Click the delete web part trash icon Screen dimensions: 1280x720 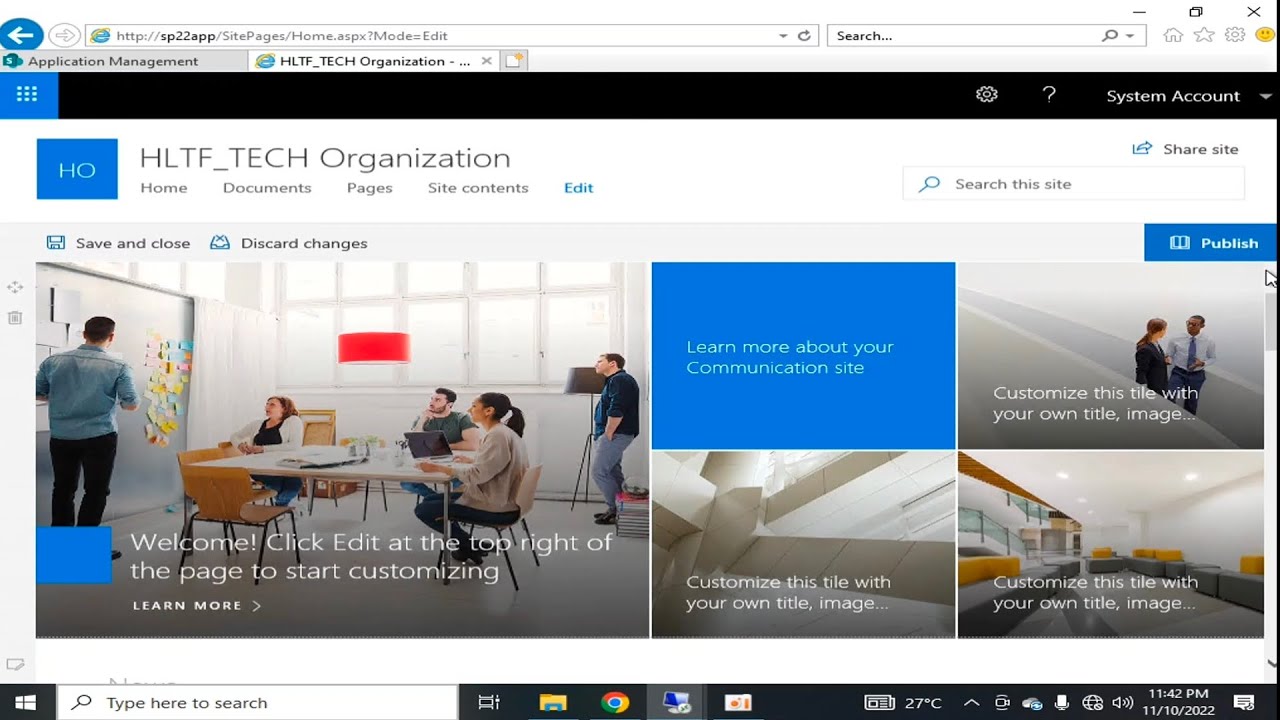pyautogui.click(x=15, y=317)
